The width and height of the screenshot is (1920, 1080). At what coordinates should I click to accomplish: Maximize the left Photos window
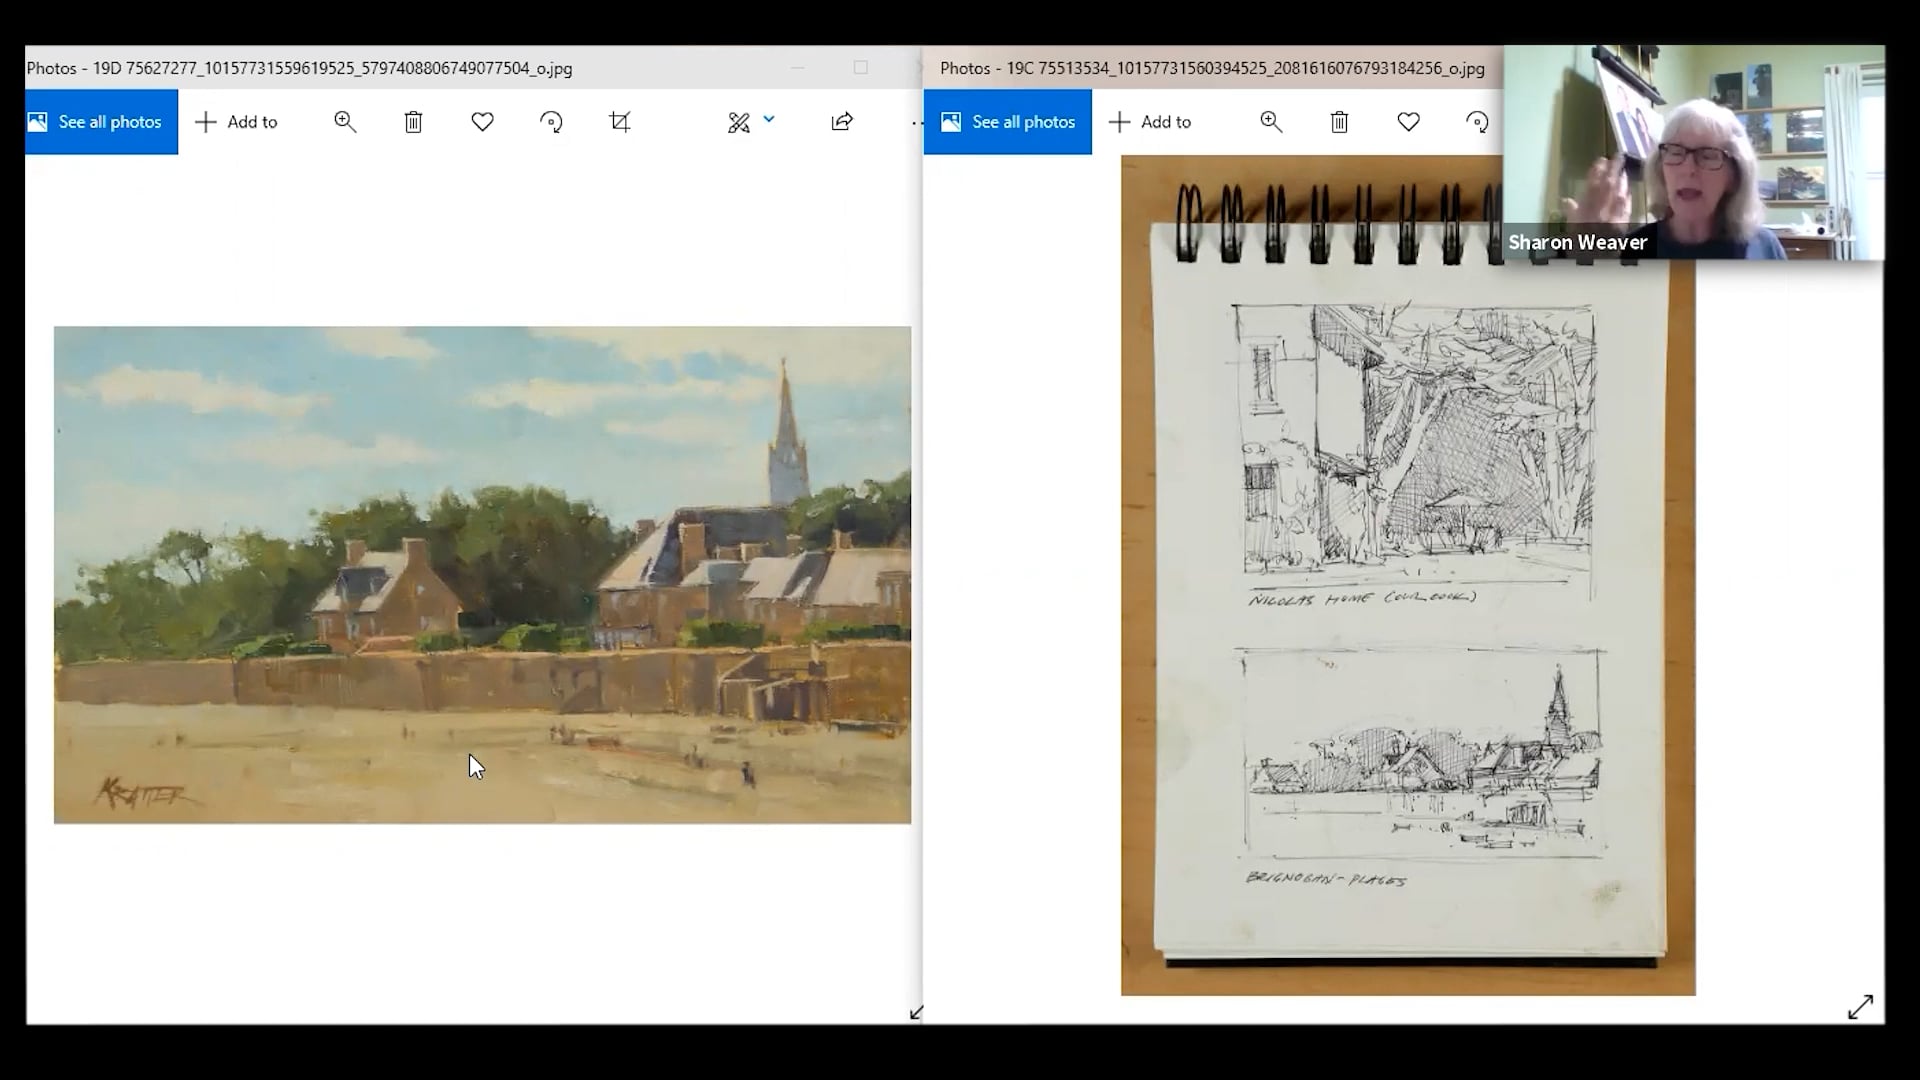861,67
